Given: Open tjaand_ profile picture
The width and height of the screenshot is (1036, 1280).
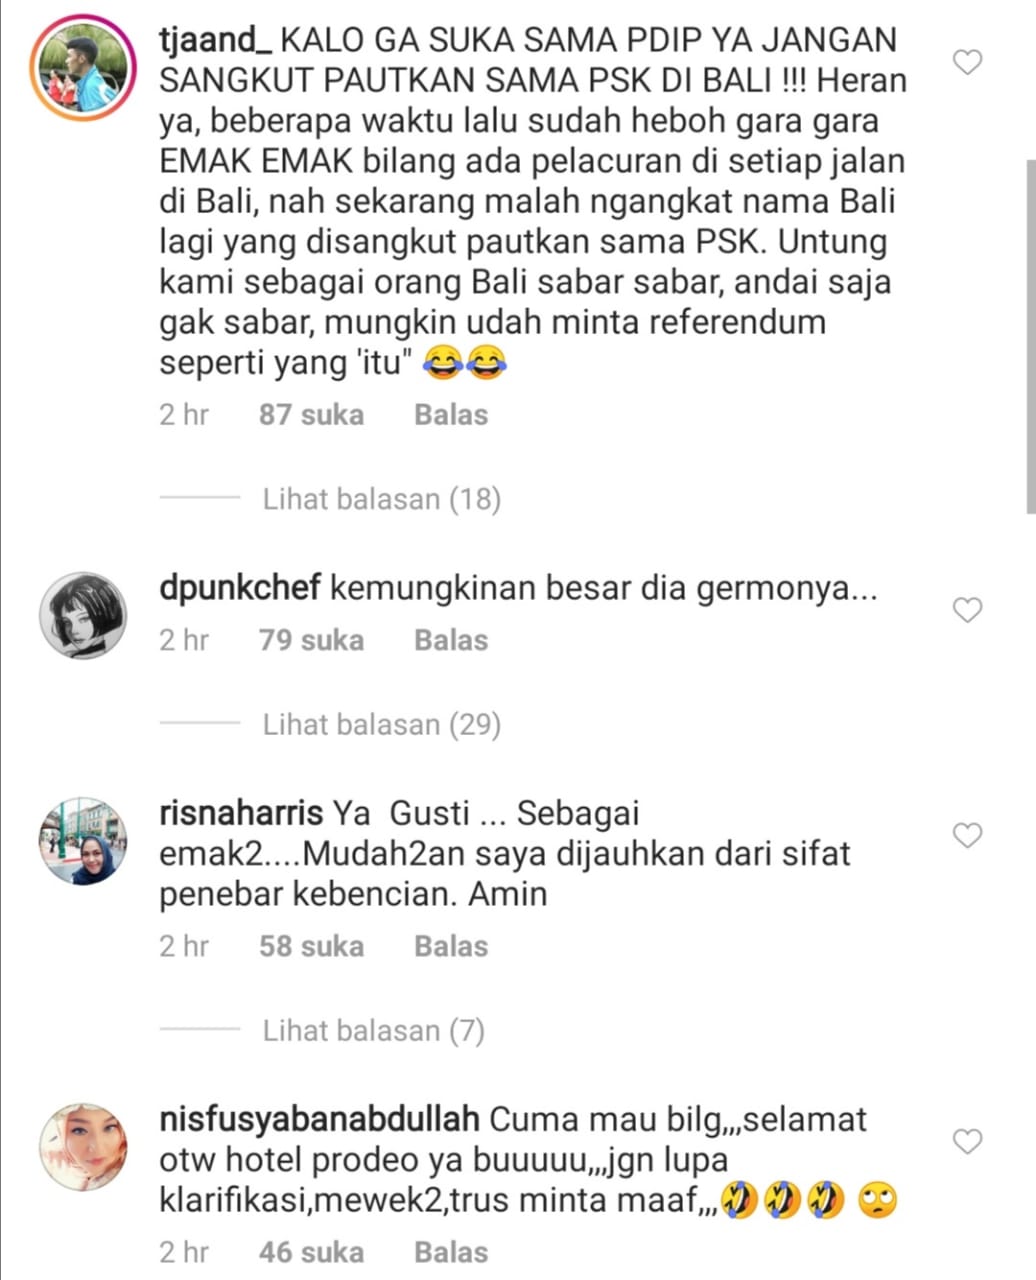Looking at the screenshot, I should tap(83, 67).
